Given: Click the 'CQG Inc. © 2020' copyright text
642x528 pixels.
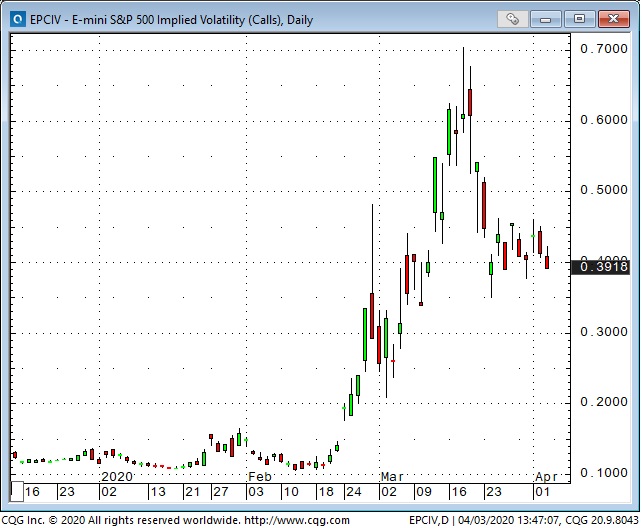Looking at the screenshot, I should pyautogui.click(x=43, y=520).
